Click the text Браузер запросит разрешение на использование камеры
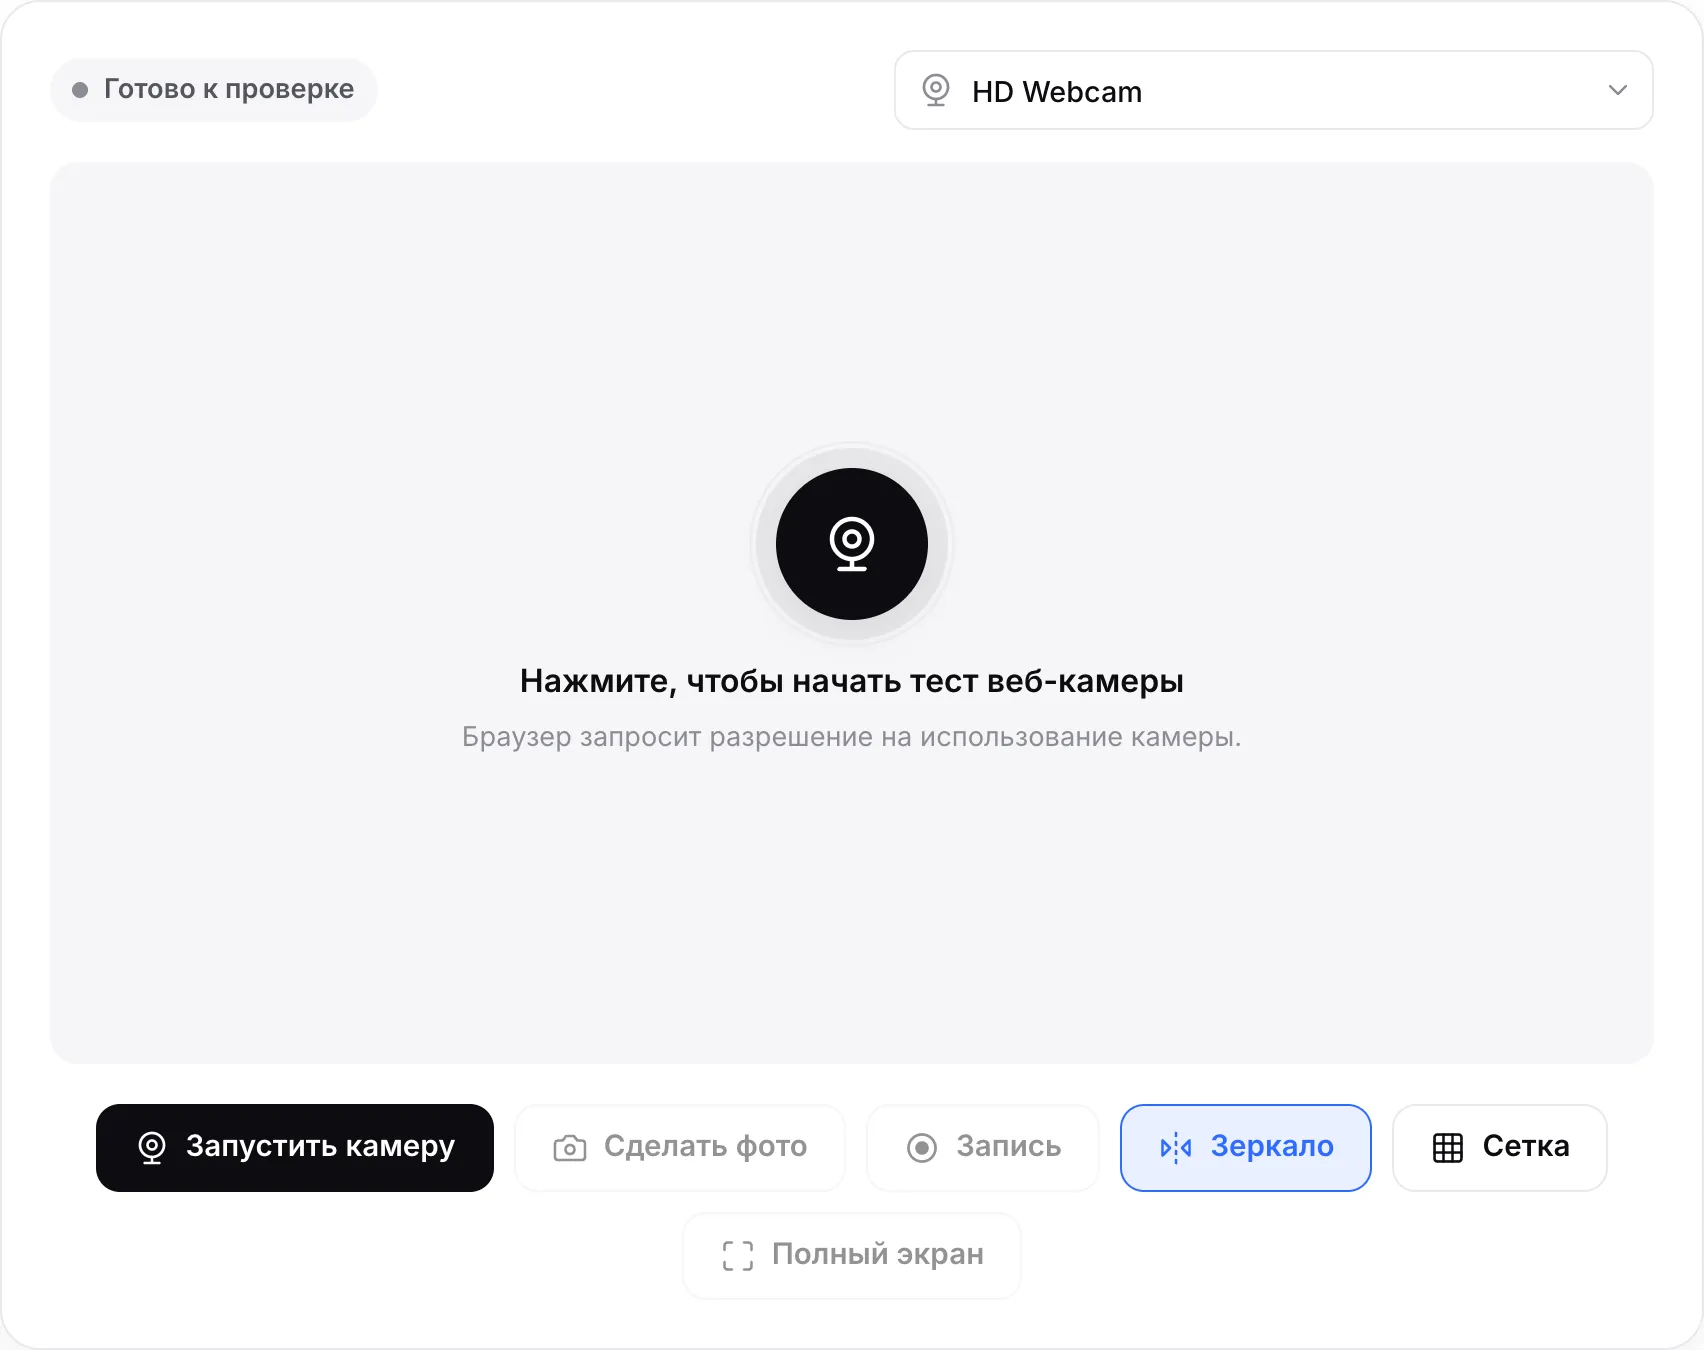Screen dimensions: 1704x1350 click(852, 737)
